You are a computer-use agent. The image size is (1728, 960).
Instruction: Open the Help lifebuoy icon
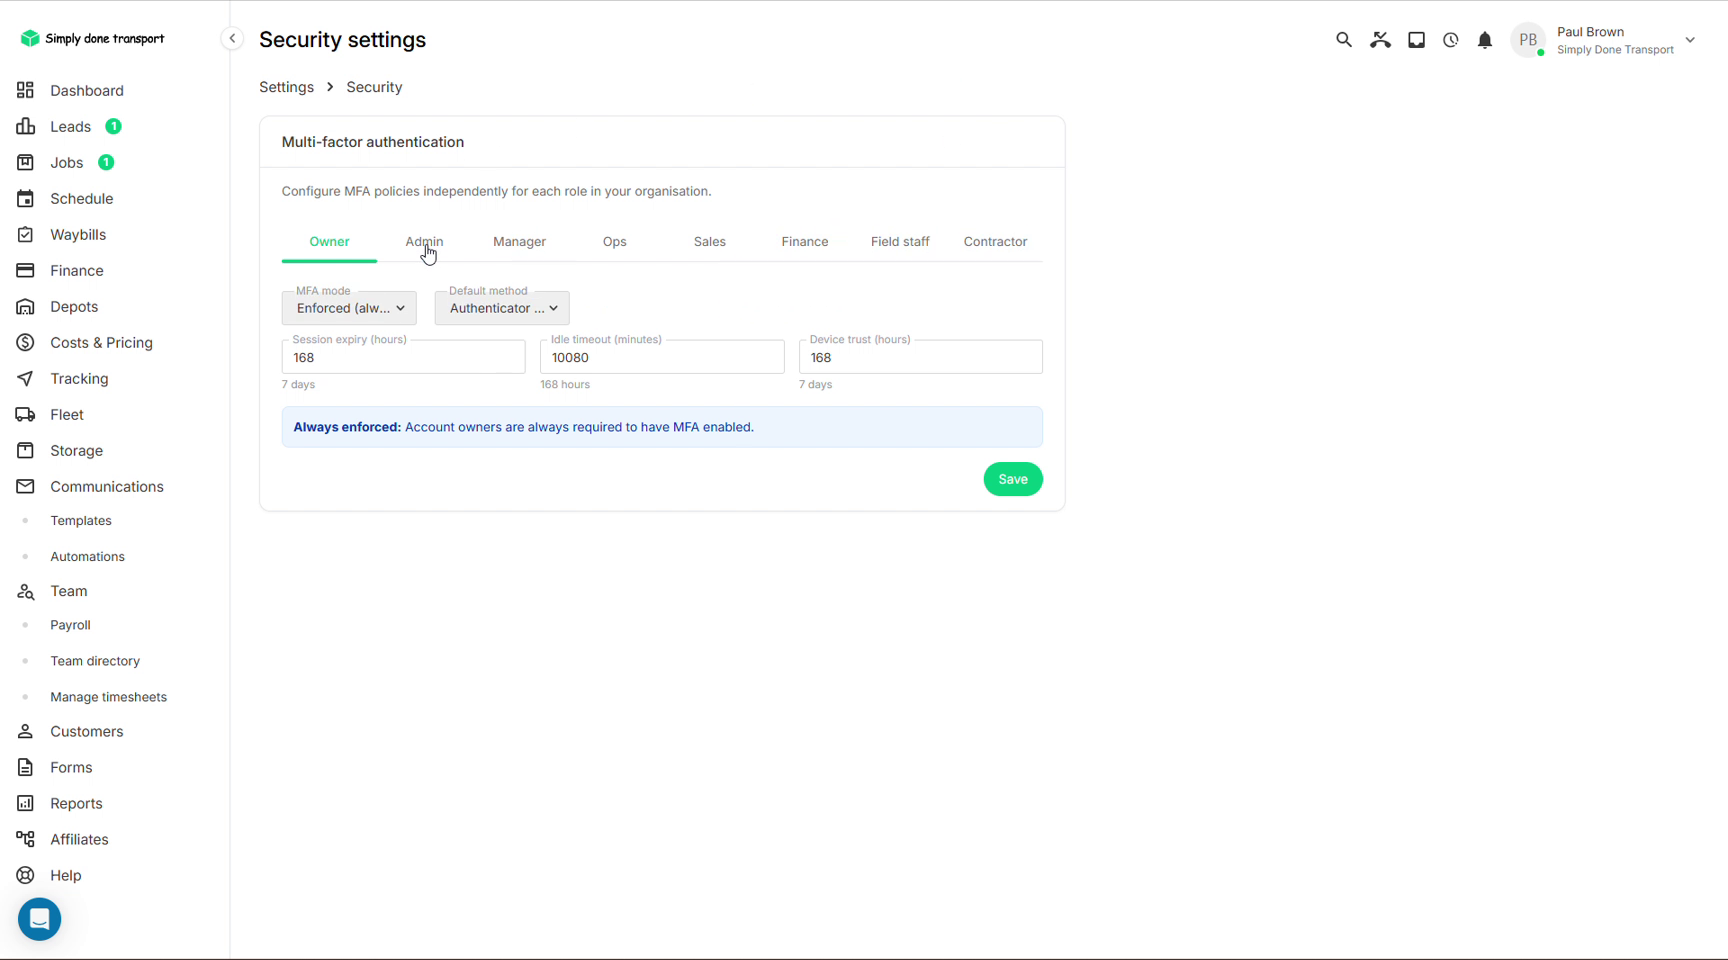[x=25, y=875]
